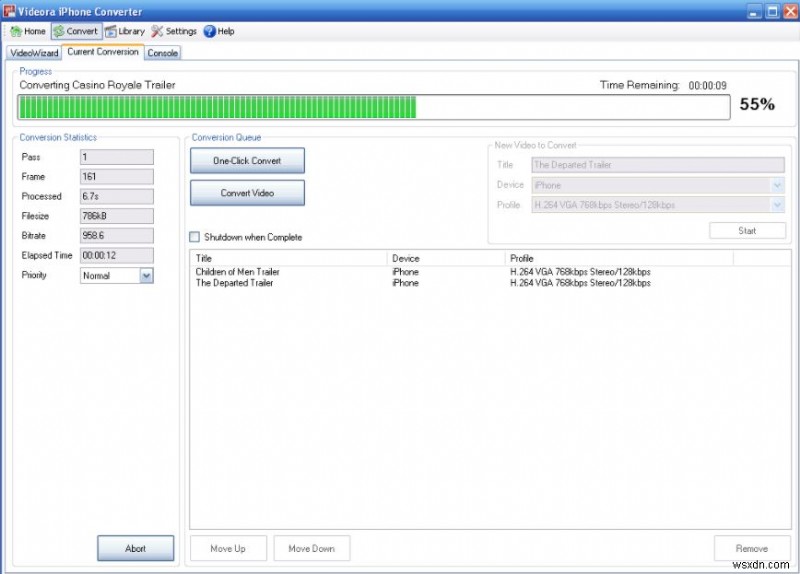Switch to the VideoWizard tab

coord(34,53)
